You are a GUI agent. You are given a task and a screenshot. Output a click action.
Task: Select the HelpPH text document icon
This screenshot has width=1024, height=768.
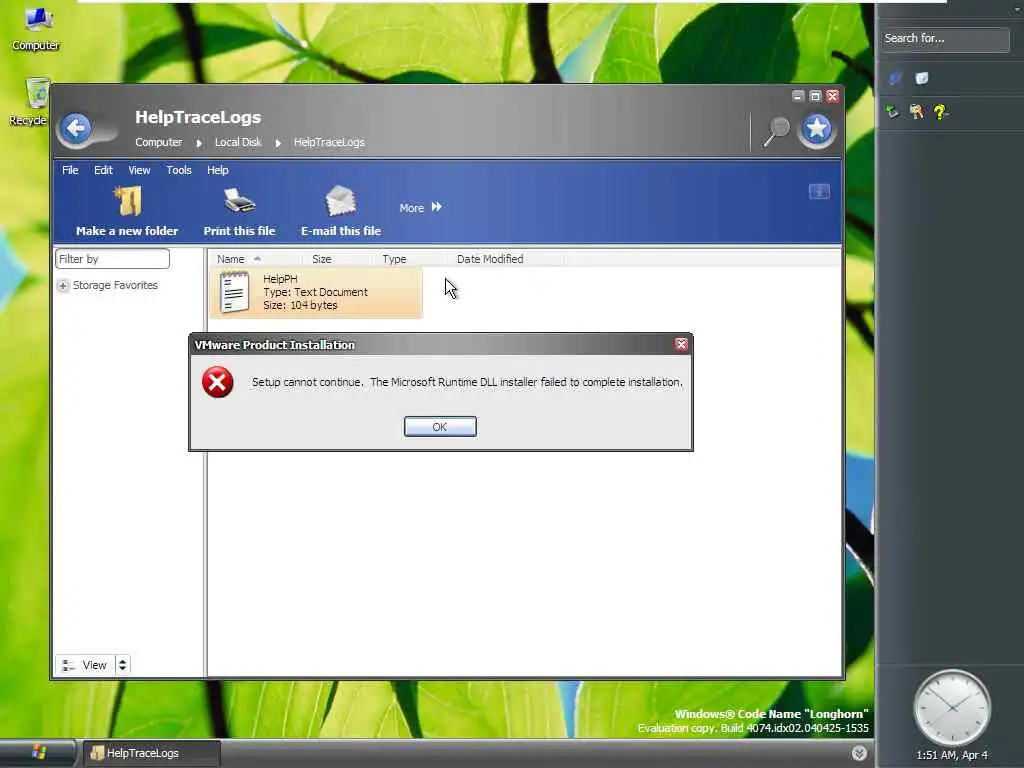click(234, 292)
